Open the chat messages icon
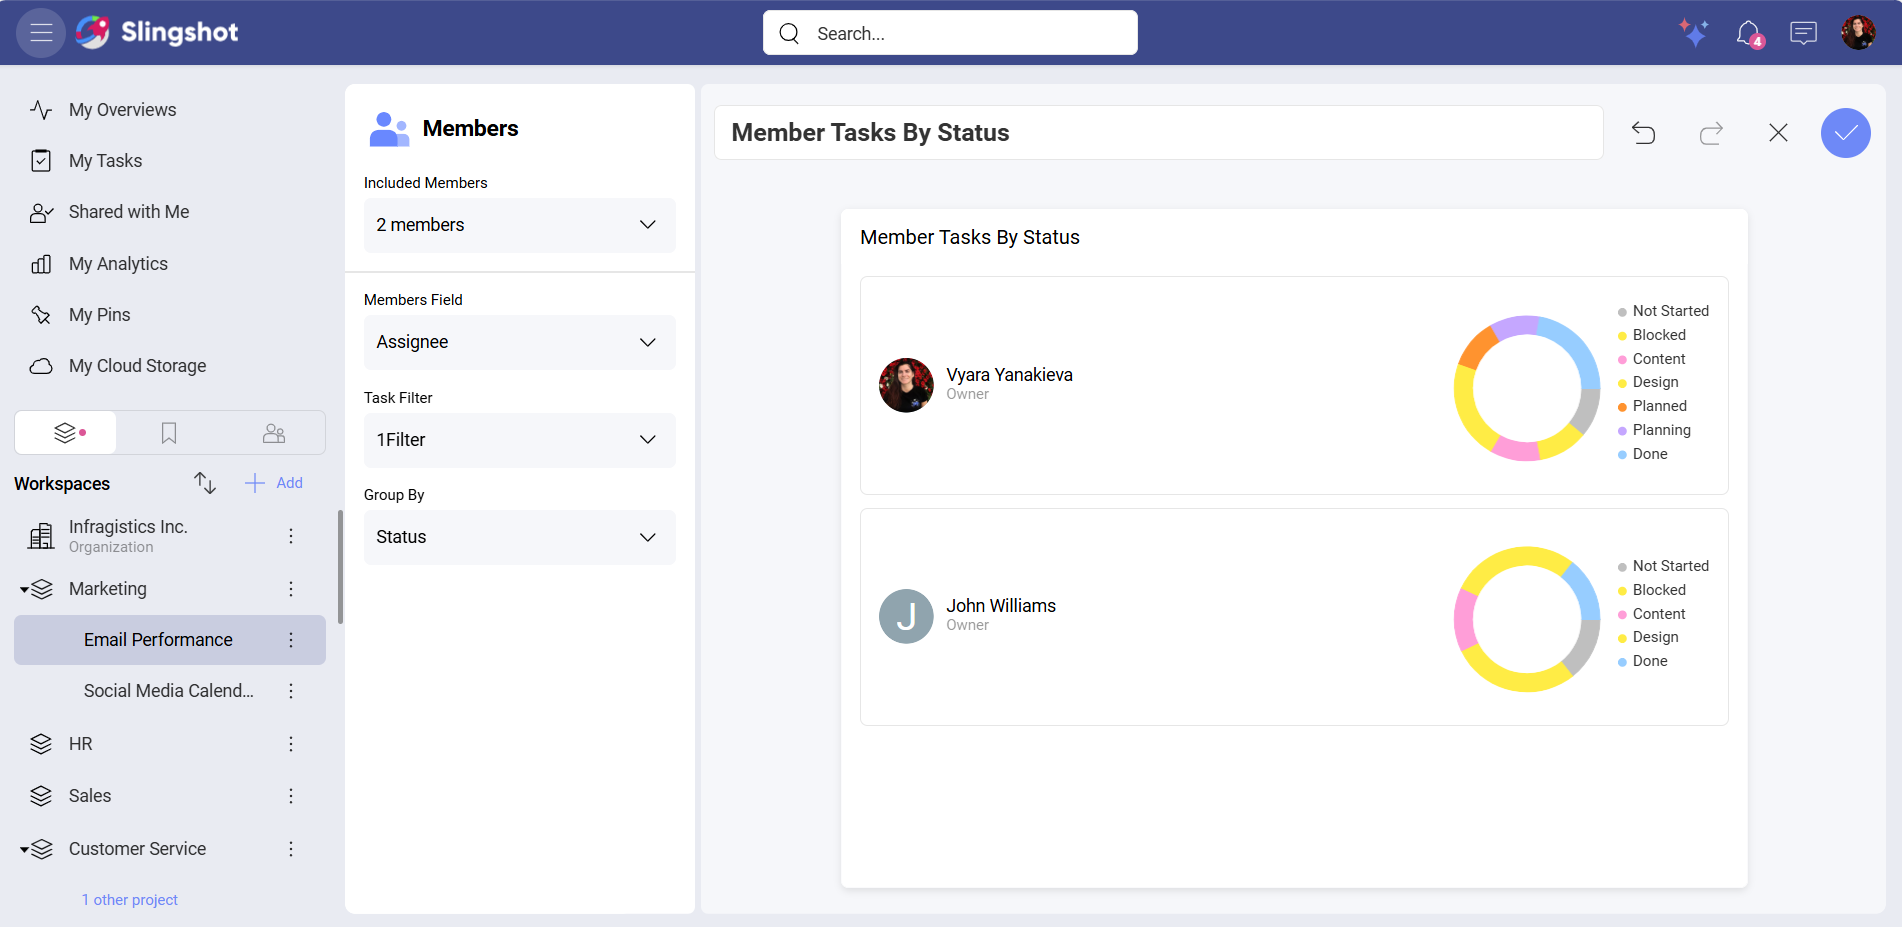The height and width of the screenshot is (927, 1902). 1803,33
